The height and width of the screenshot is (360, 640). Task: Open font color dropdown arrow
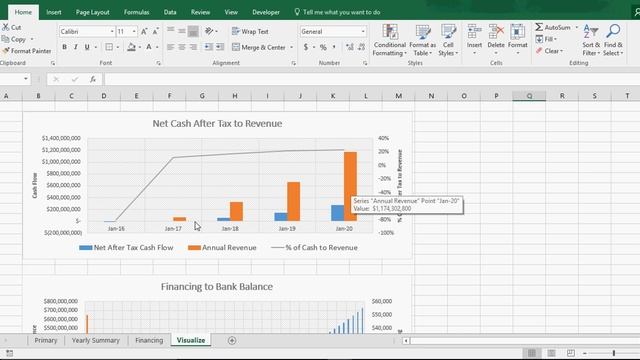[x=157, y=47]
